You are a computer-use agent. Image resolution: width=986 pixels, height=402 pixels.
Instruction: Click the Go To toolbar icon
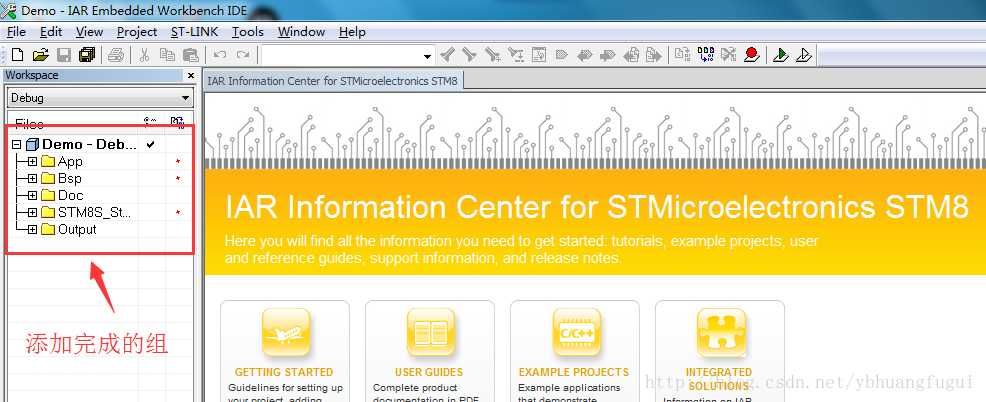pos(539,55)
